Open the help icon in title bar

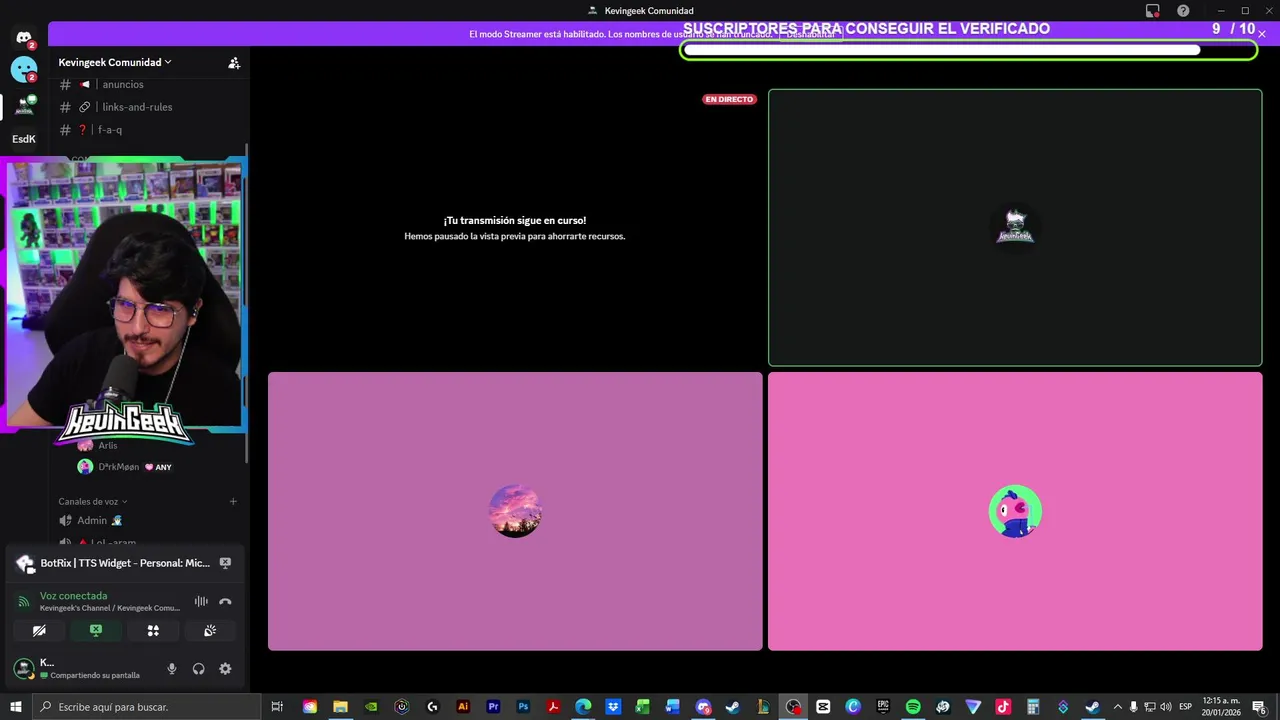click(1183, 11)
